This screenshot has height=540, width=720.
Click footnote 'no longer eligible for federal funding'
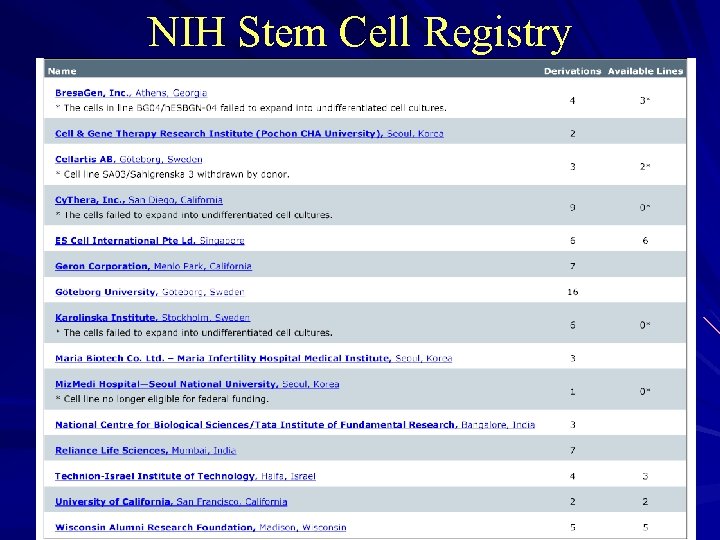(x=162, y=399)
